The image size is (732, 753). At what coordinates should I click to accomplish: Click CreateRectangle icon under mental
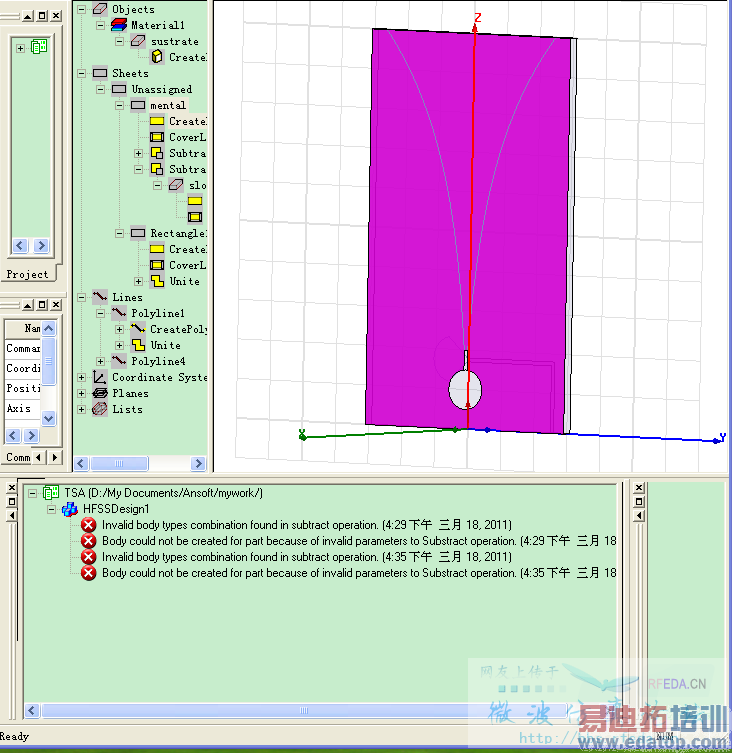(157, 121)
